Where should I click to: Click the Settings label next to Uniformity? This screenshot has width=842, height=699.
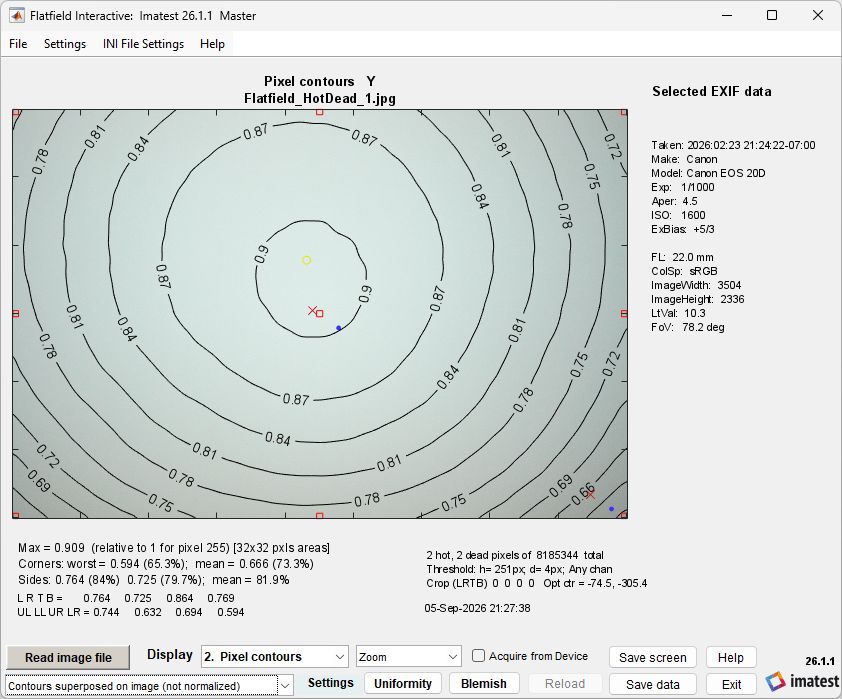[331, 682]
